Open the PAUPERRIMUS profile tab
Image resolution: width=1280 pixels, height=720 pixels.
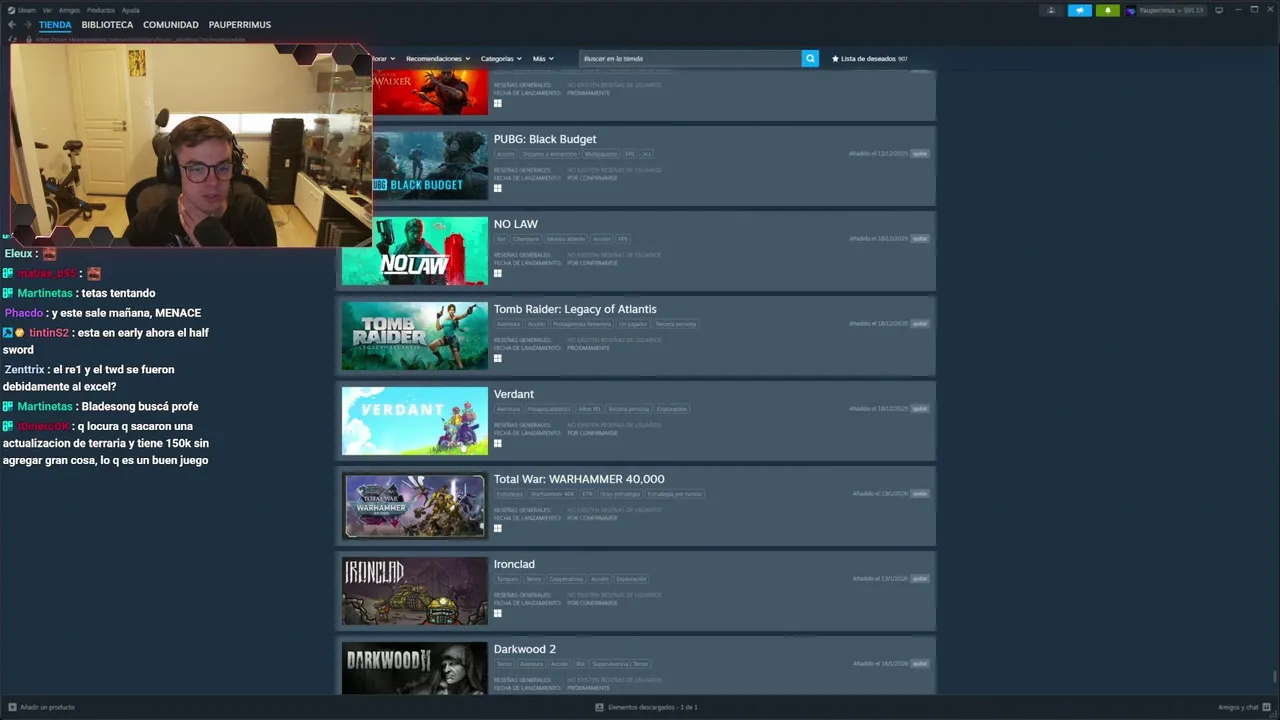pyautogui.click(x=240, y=25)
